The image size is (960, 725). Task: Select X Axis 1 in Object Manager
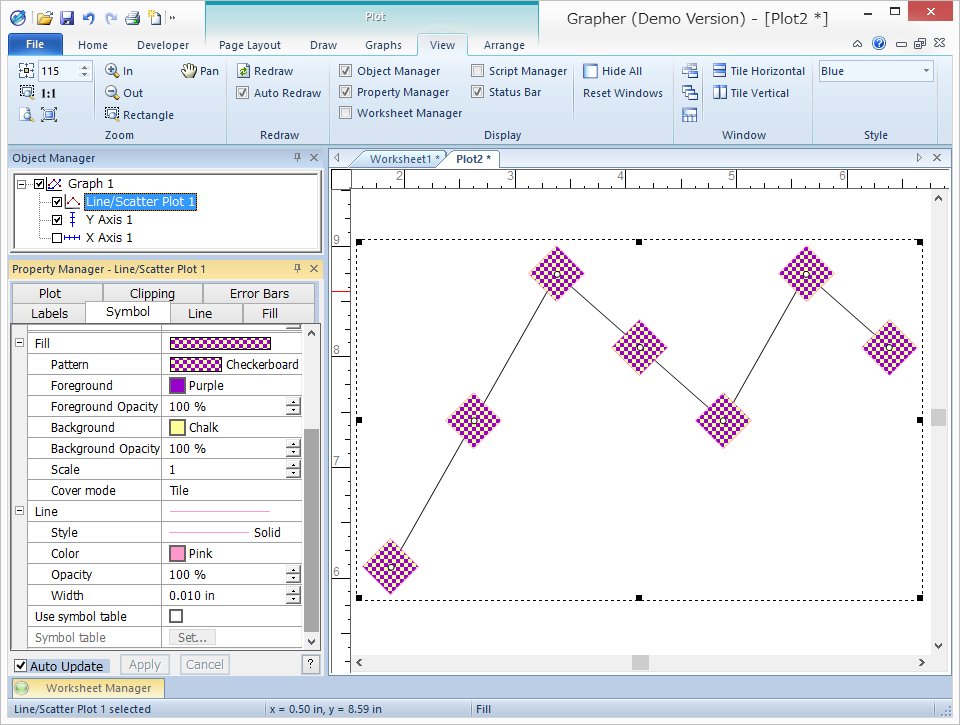pos(108,238)
